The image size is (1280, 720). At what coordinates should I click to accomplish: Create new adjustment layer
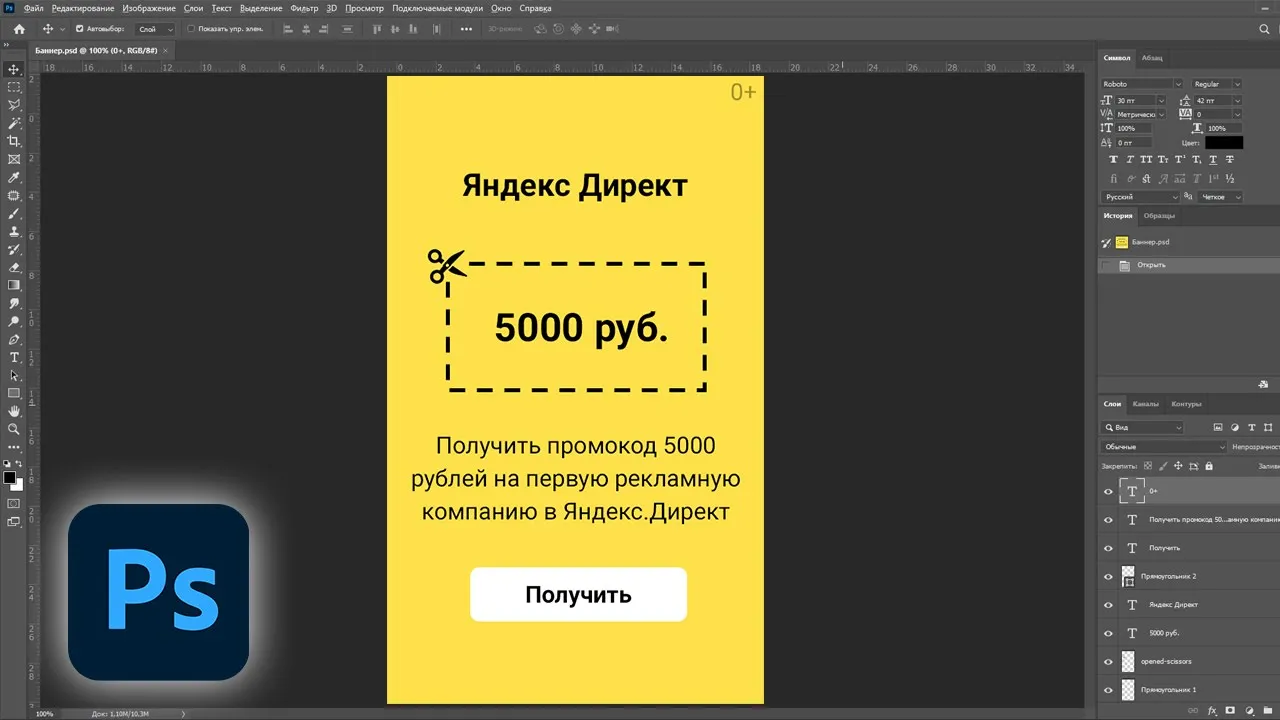tap(1247, 711)
